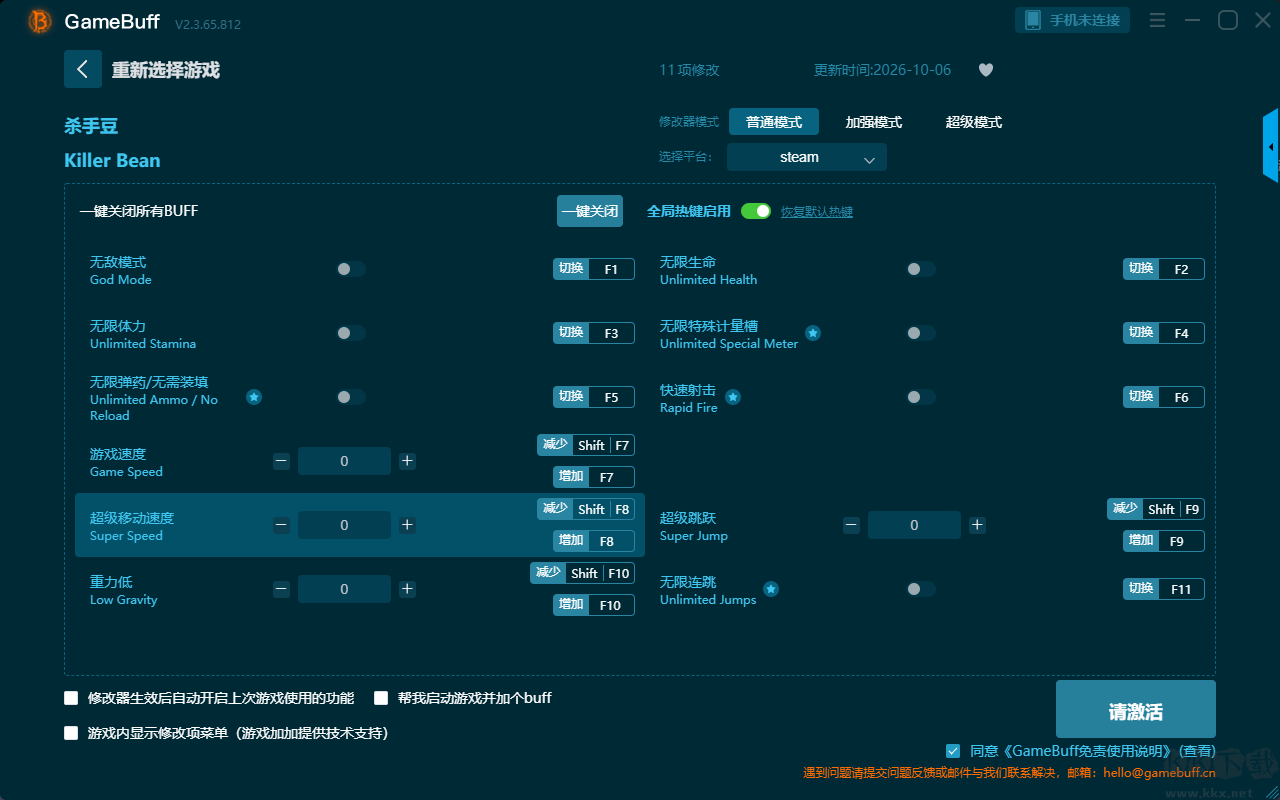Turn off 全局热键启用 green switch
Image resolution: width=1280 pixels, height=800 pixels.
coord(756,211)
